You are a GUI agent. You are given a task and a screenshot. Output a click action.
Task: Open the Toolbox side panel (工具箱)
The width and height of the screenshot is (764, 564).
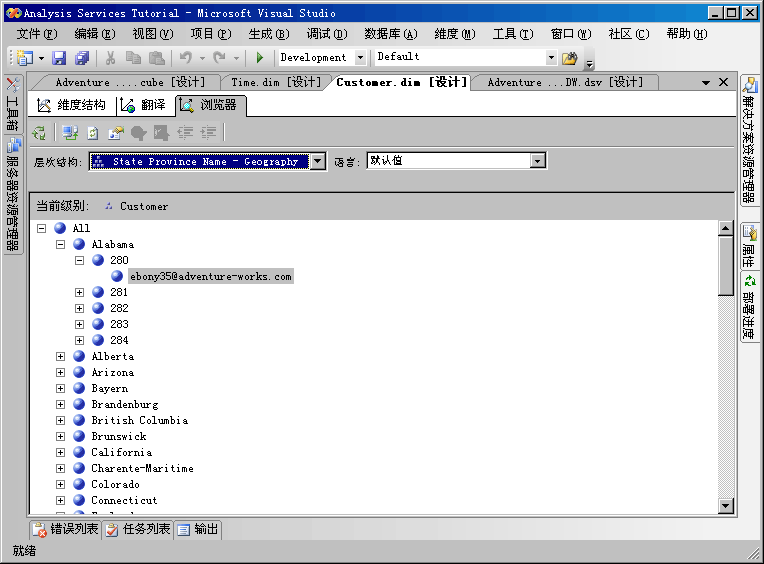13,104
